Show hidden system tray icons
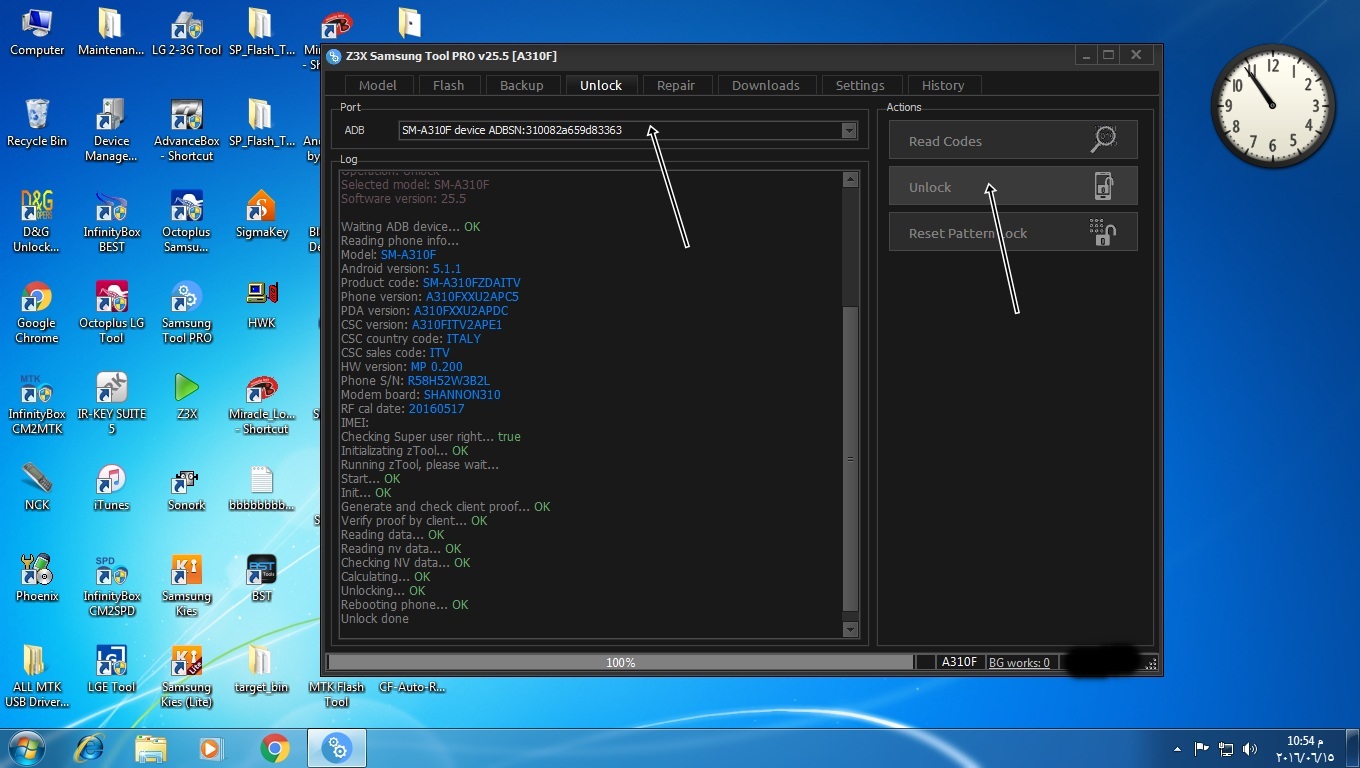Image resolution: width=1360 pixels, height=768 pixels. click(1177, 749)
